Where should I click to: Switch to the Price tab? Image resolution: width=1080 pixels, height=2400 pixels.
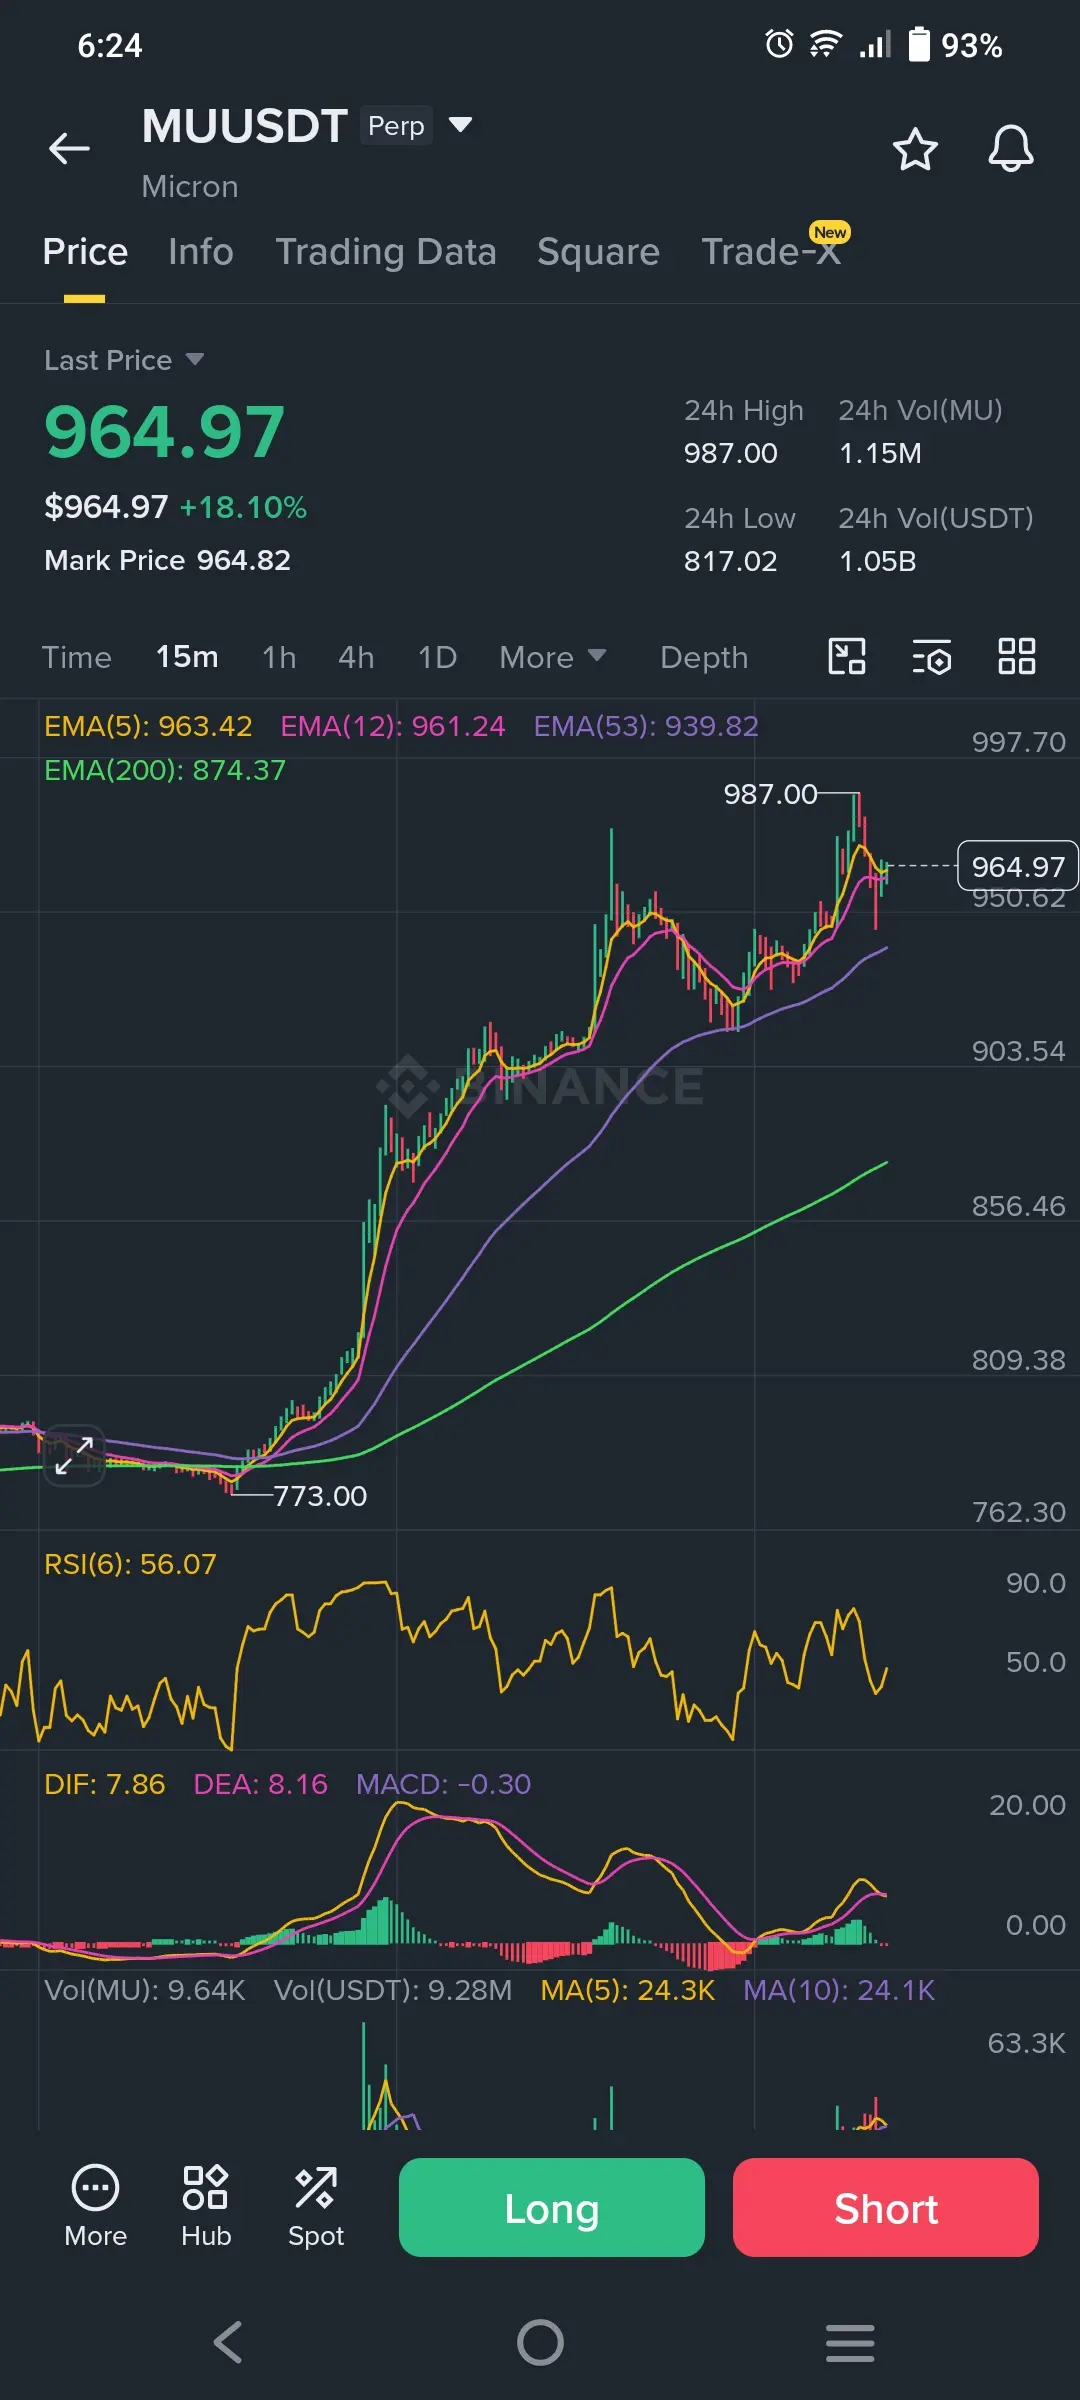click(x=85, y=252)
